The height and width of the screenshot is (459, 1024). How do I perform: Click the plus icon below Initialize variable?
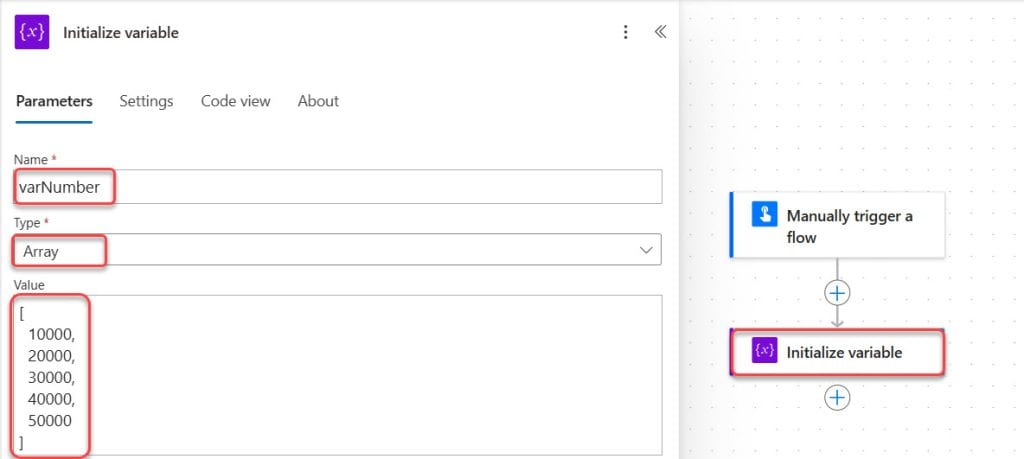[837, 397]
